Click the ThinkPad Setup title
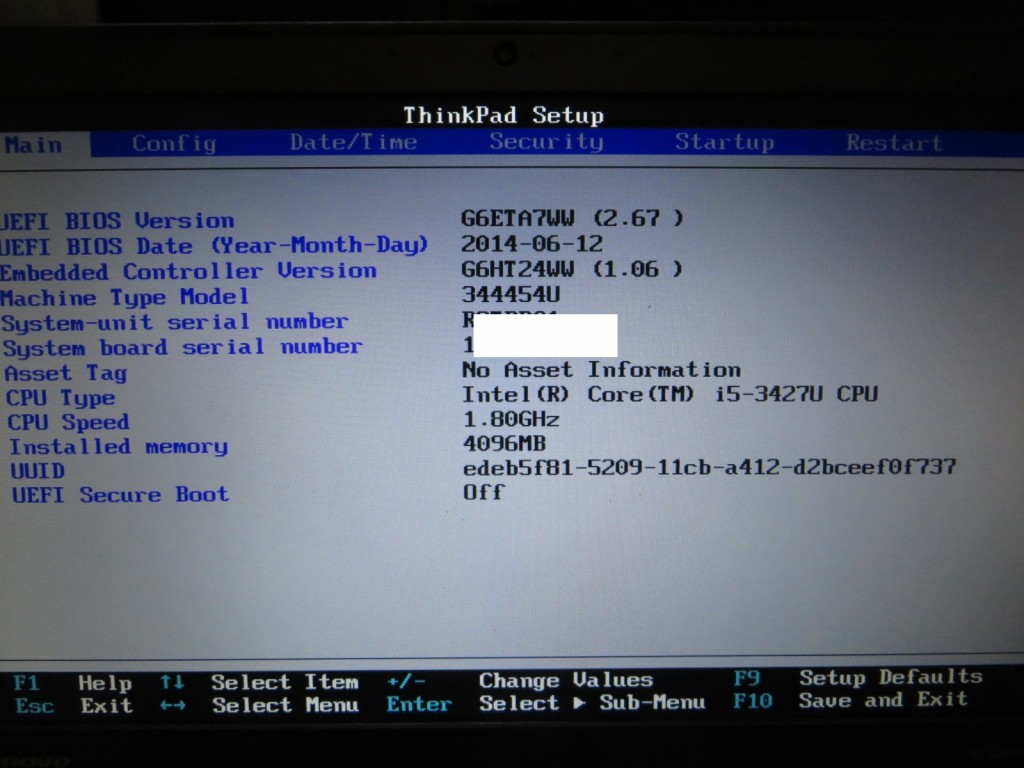 coord(504,115)
